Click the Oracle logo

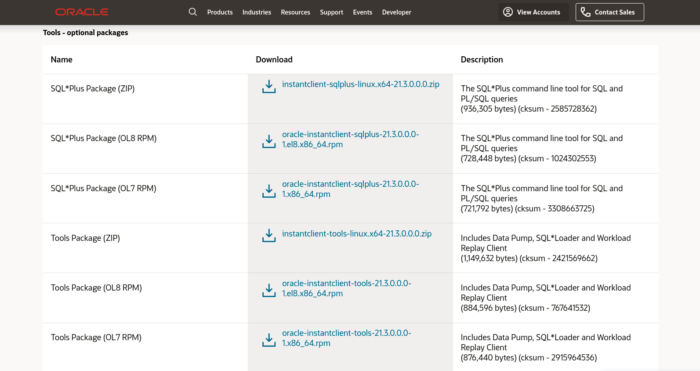(82, 12)
